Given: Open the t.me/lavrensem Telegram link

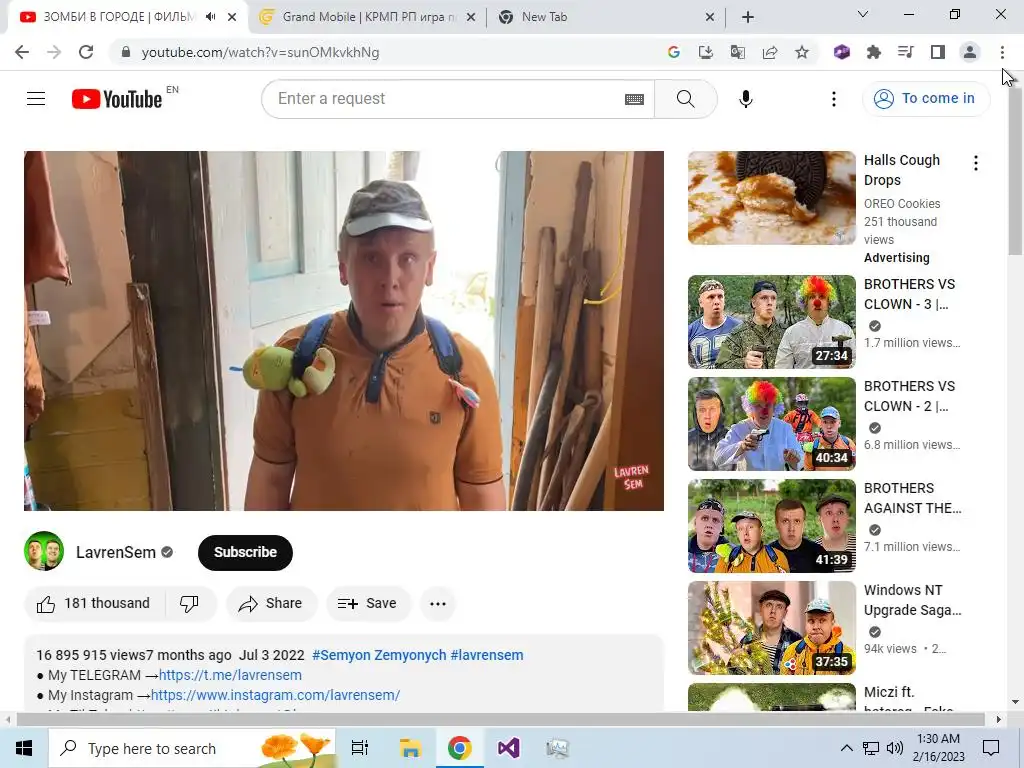Looking at the screenshot, I should 231,675.
